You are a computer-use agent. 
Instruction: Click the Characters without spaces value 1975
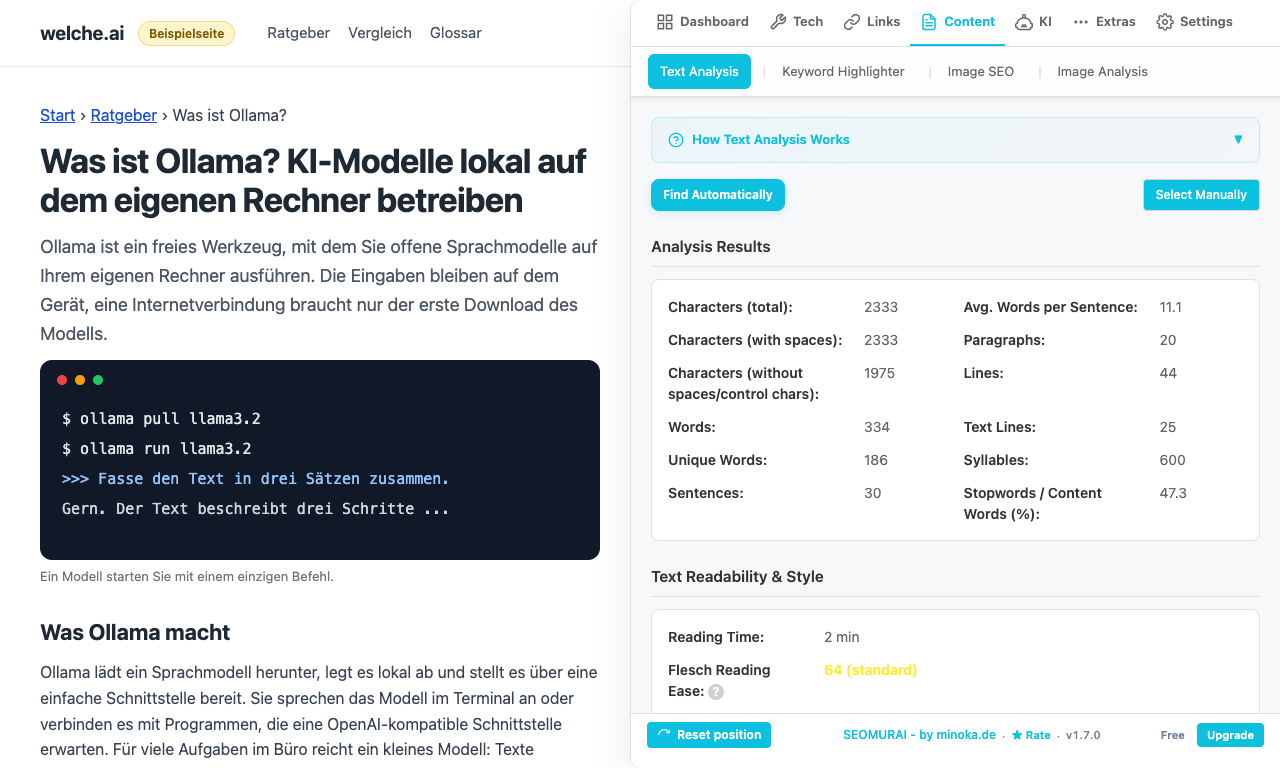click(879, 373)
